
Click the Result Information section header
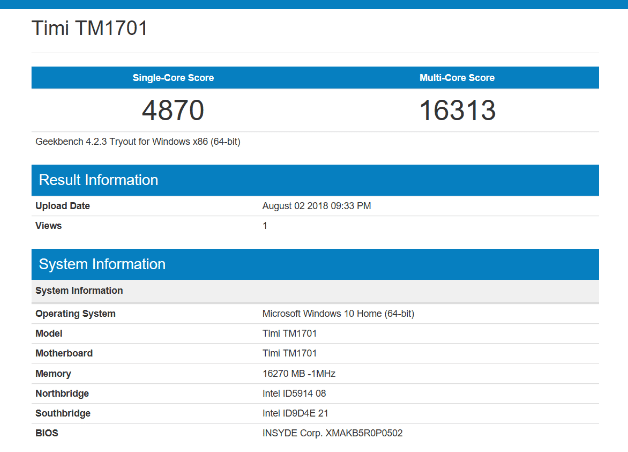315,180
